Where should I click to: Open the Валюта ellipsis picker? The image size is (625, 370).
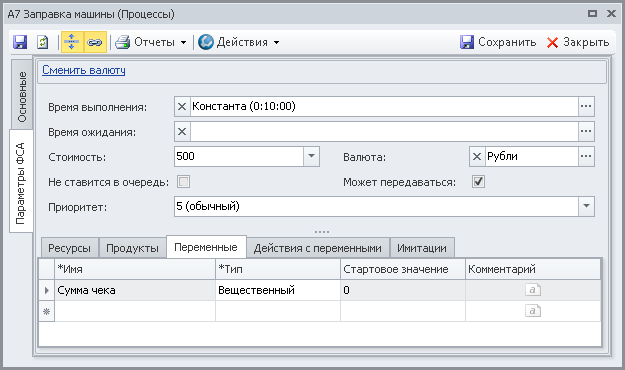pyautogui.click(x=586, y=157)
